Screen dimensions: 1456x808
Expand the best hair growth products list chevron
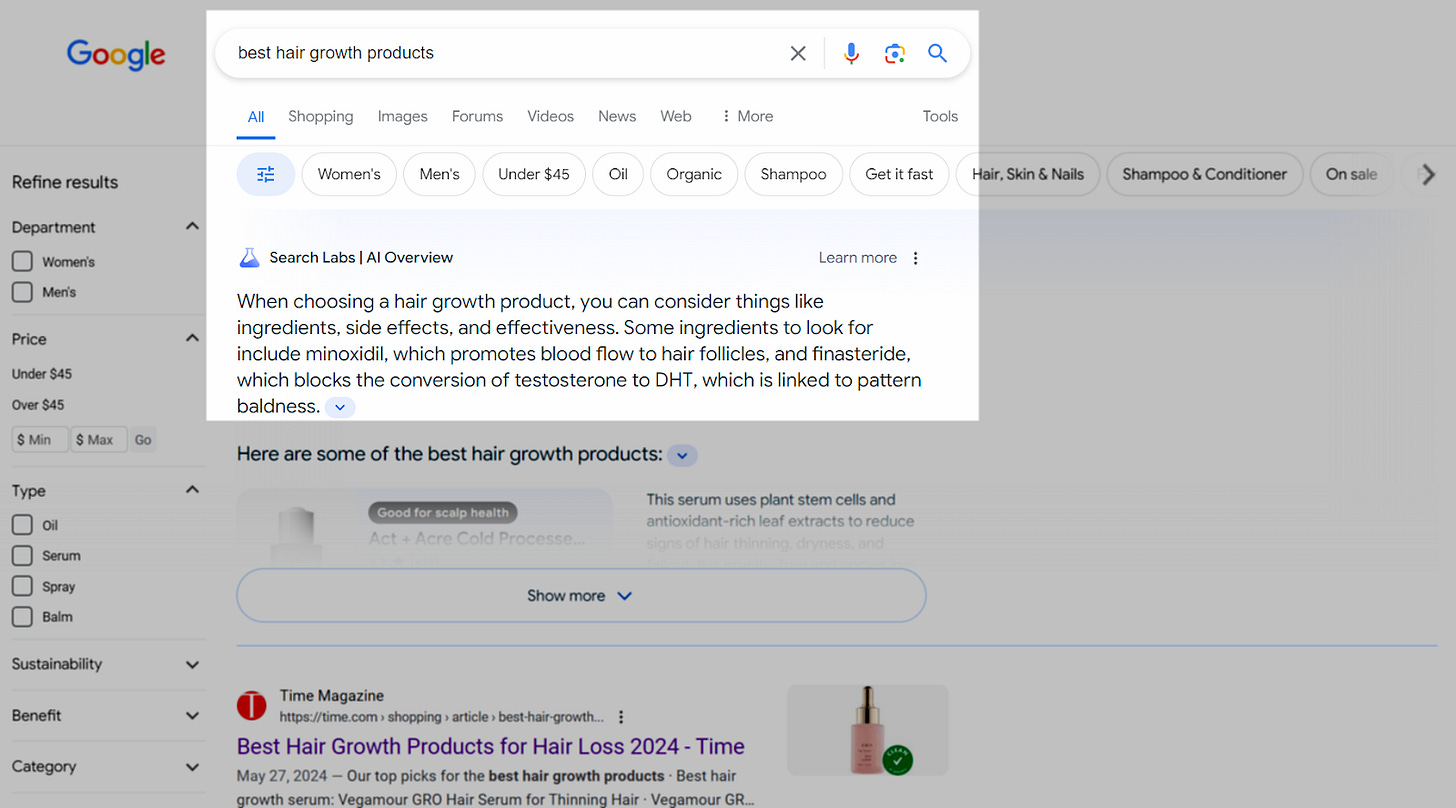pyautogui.click(x=682, y=455)
